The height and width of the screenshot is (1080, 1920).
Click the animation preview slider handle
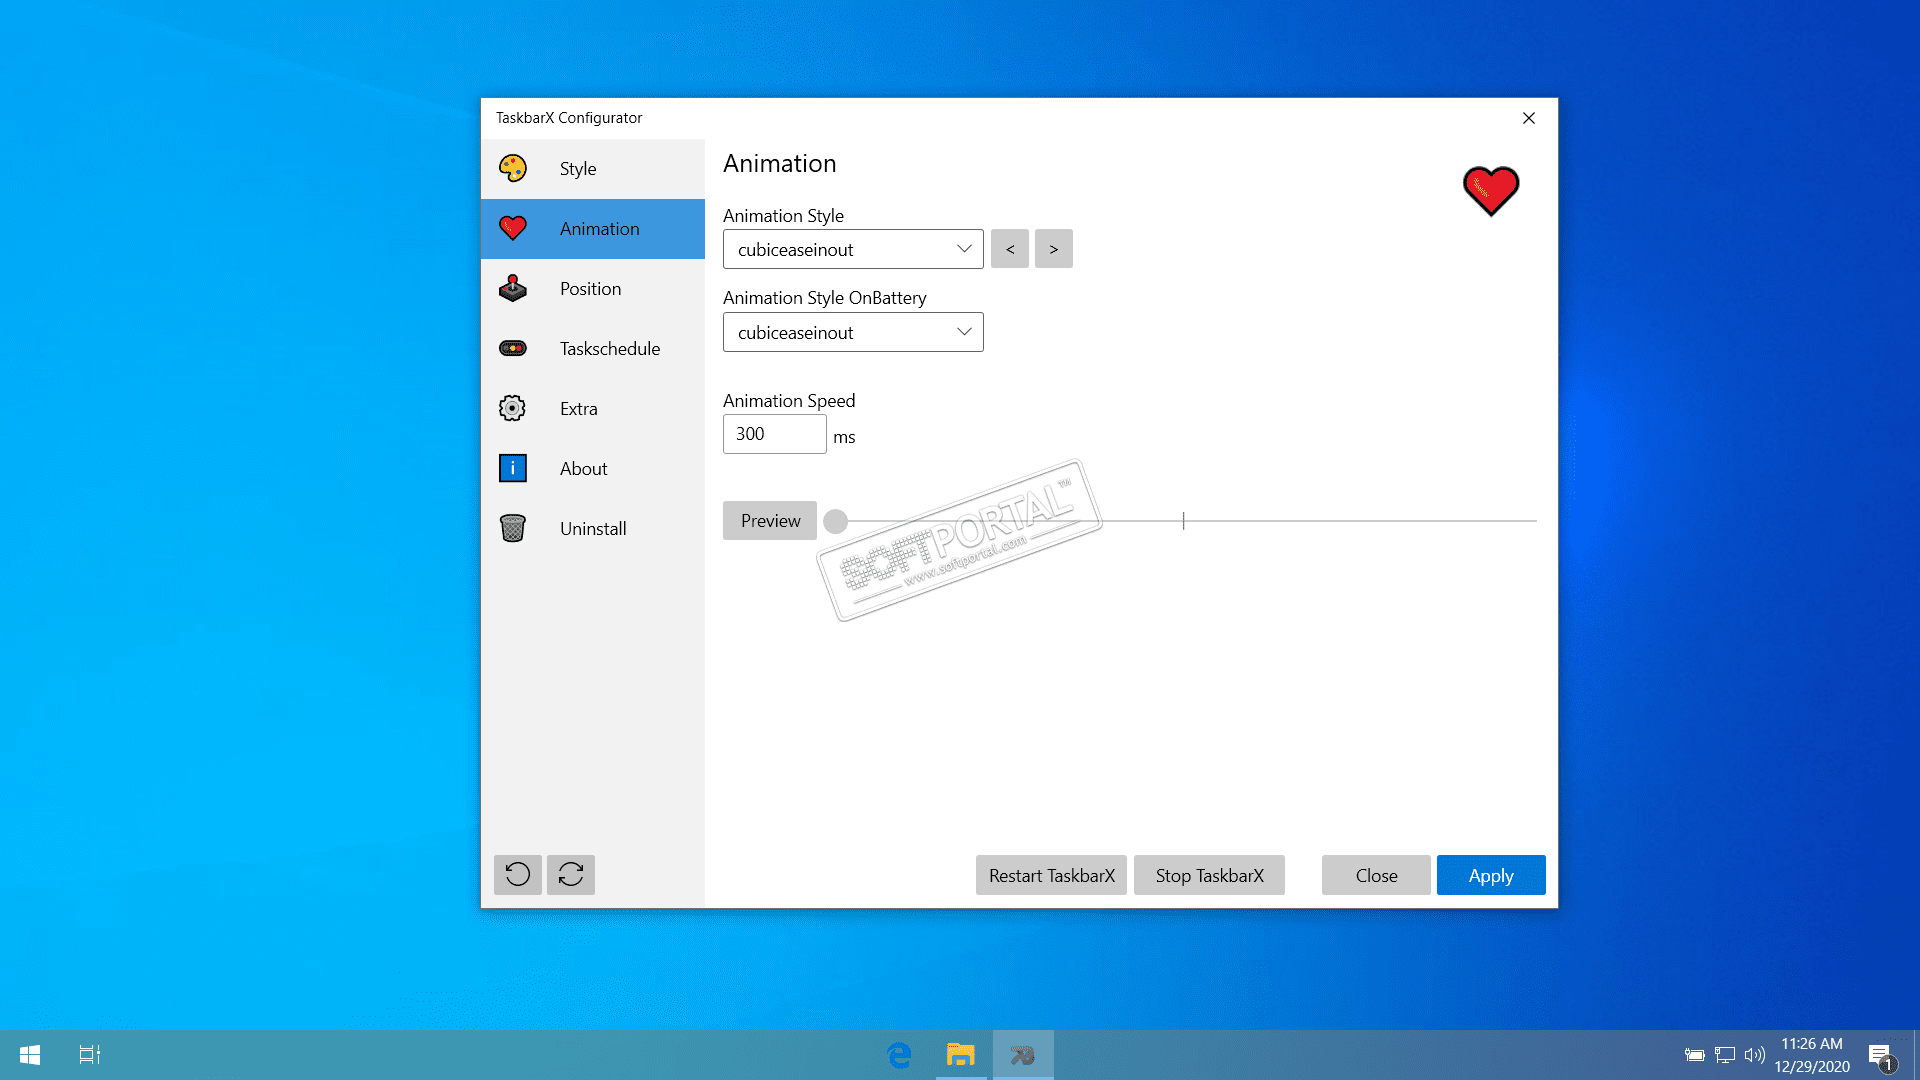(x=836, y=521)
